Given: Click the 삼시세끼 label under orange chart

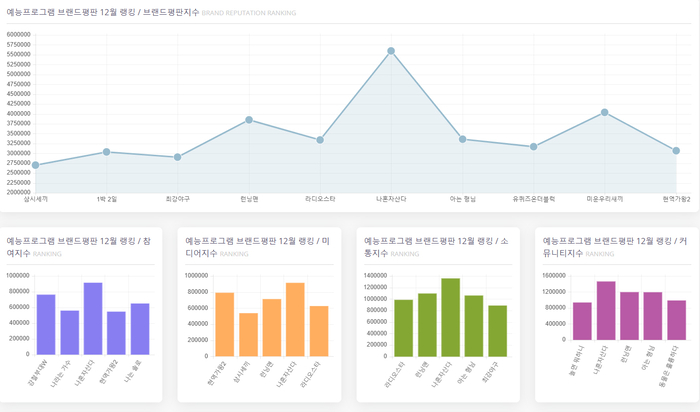Looking at the screenshot, I should [240, 372].
